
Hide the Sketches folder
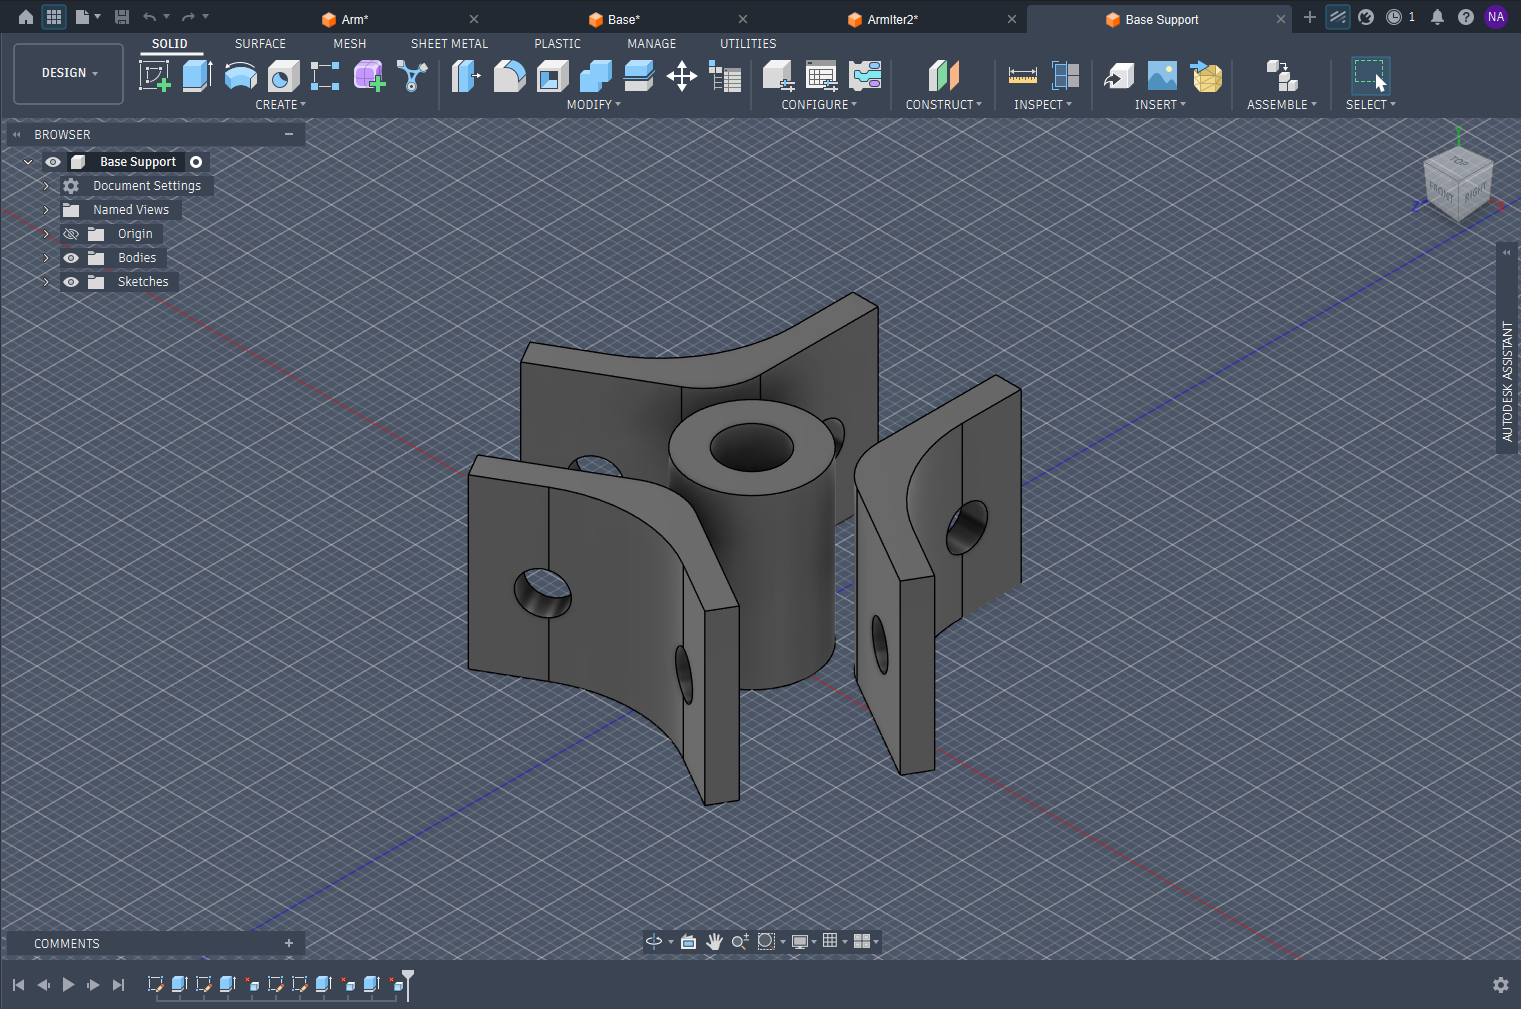pos(71,282)
